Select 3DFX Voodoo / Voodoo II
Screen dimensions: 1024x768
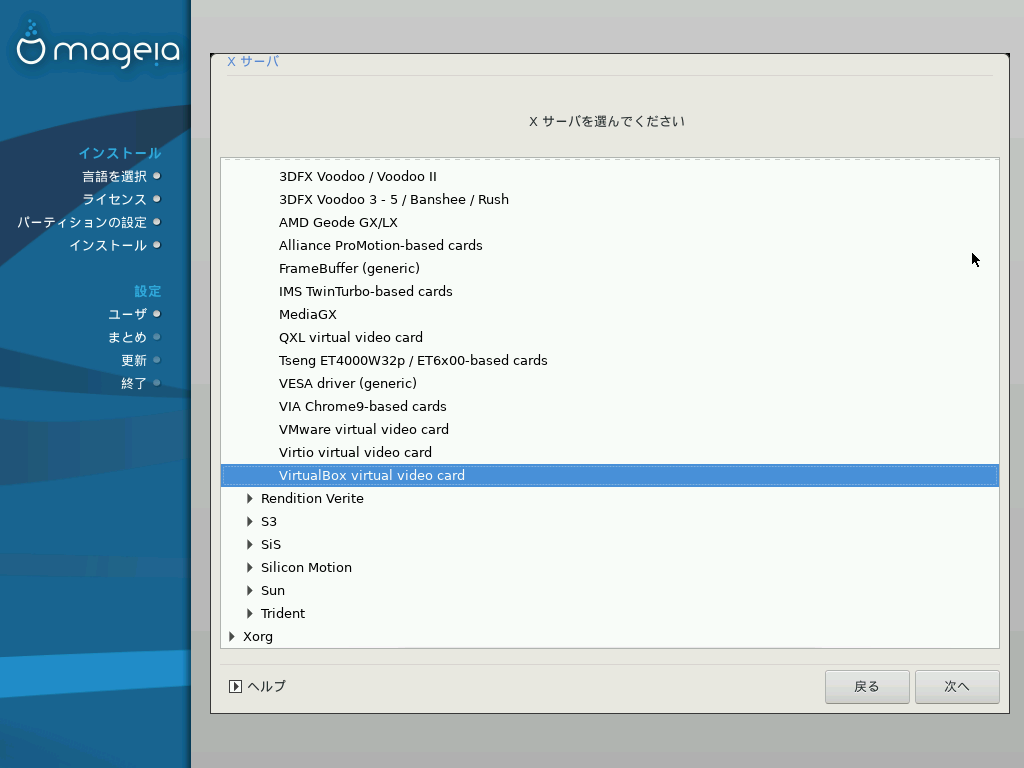pos(610,176)
